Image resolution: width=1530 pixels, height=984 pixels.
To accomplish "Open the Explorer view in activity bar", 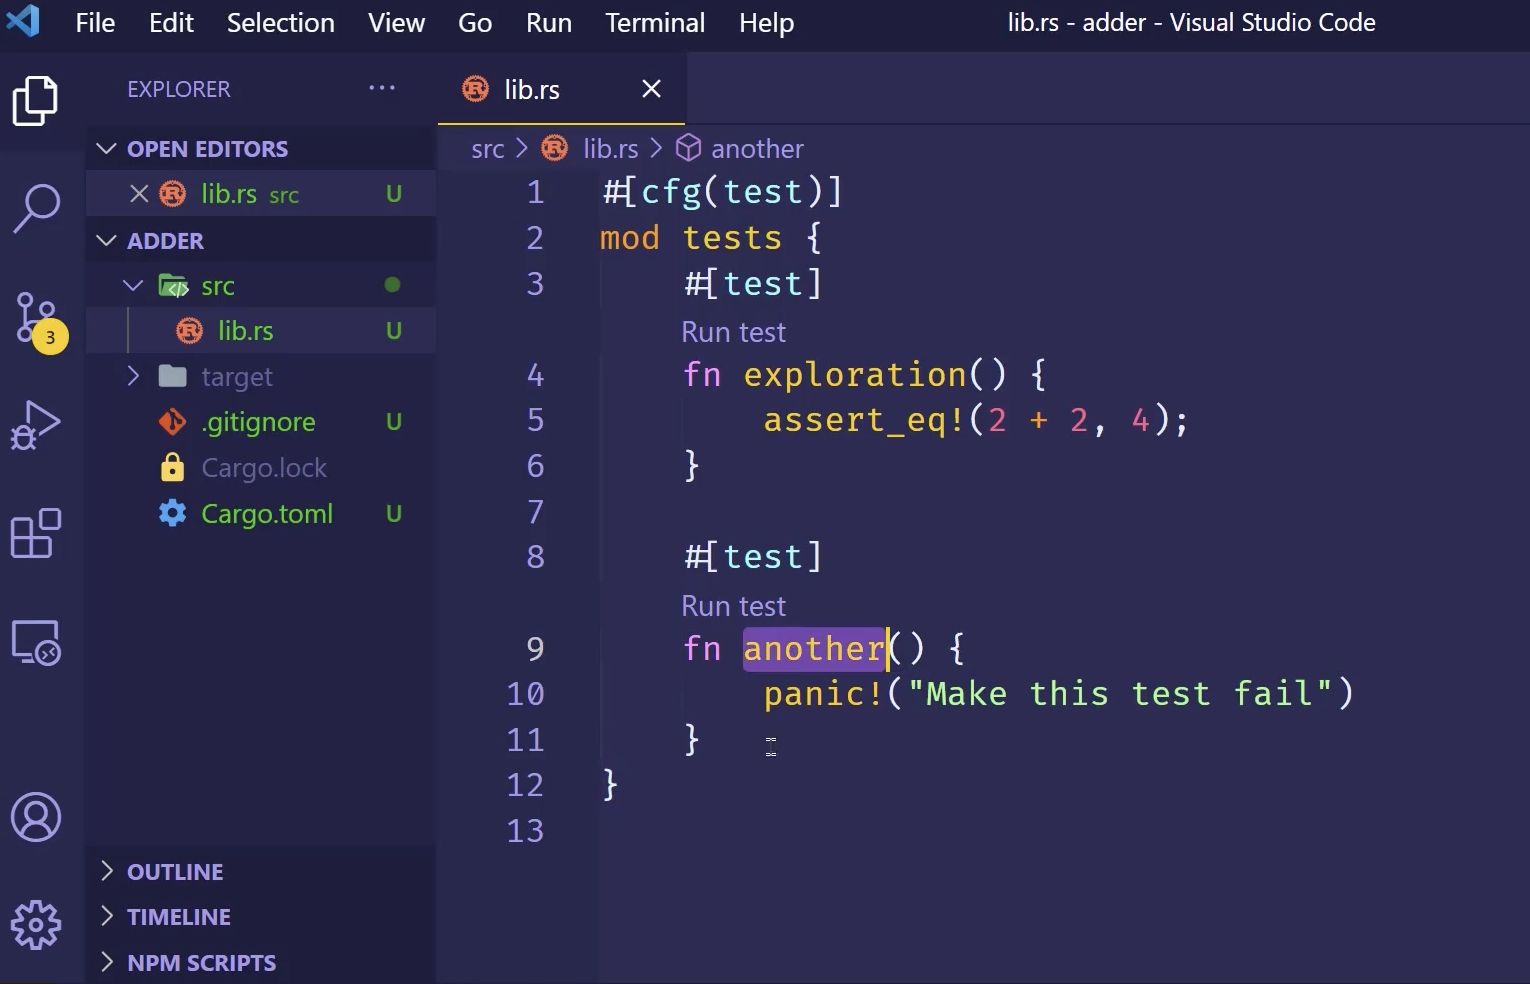I will pos(35,101).
